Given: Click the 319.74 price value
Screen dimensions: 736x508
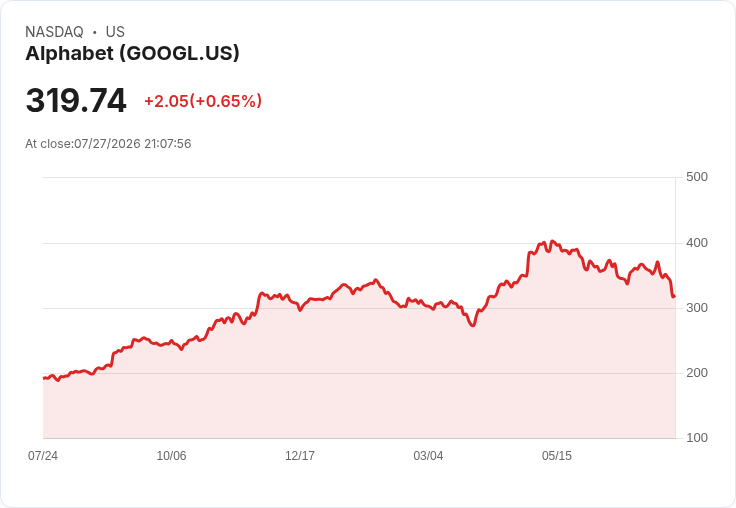Looking at the screenshot, I should (76, 100).
